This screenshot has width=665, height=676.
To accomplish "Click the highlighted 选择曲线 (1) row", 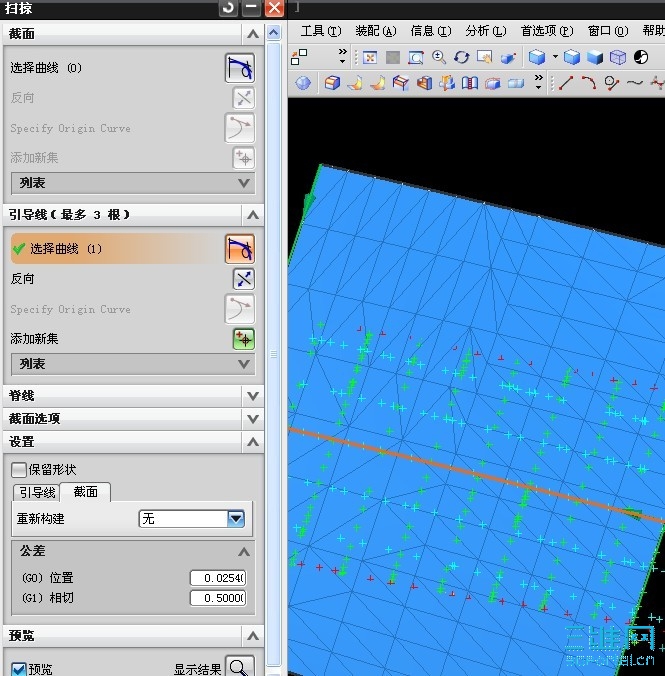I will click(116, 249).
